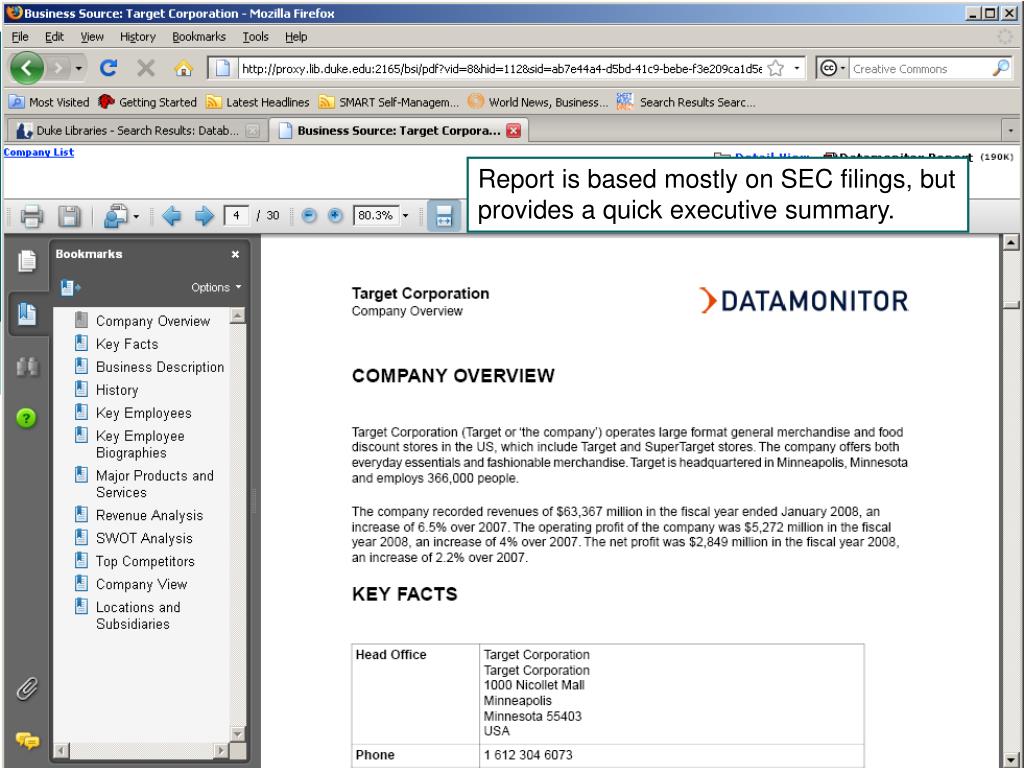Open the Help menu

(296, 37)
